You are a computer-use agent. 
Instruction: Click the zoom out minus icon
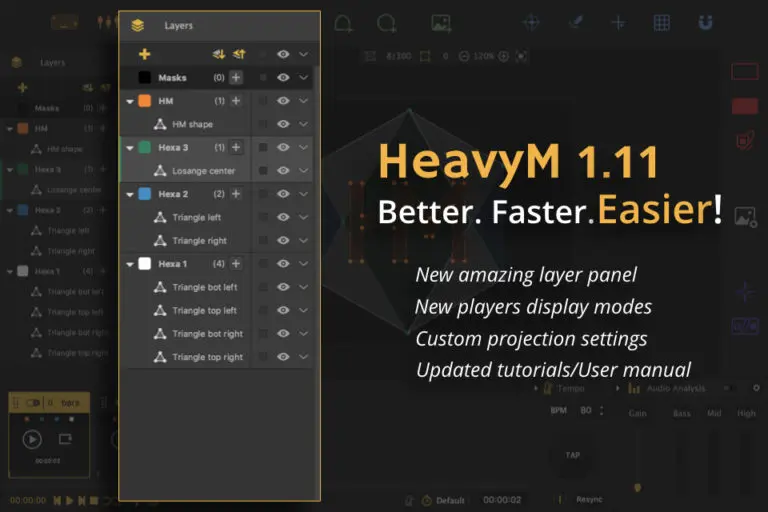pos(464,56)
